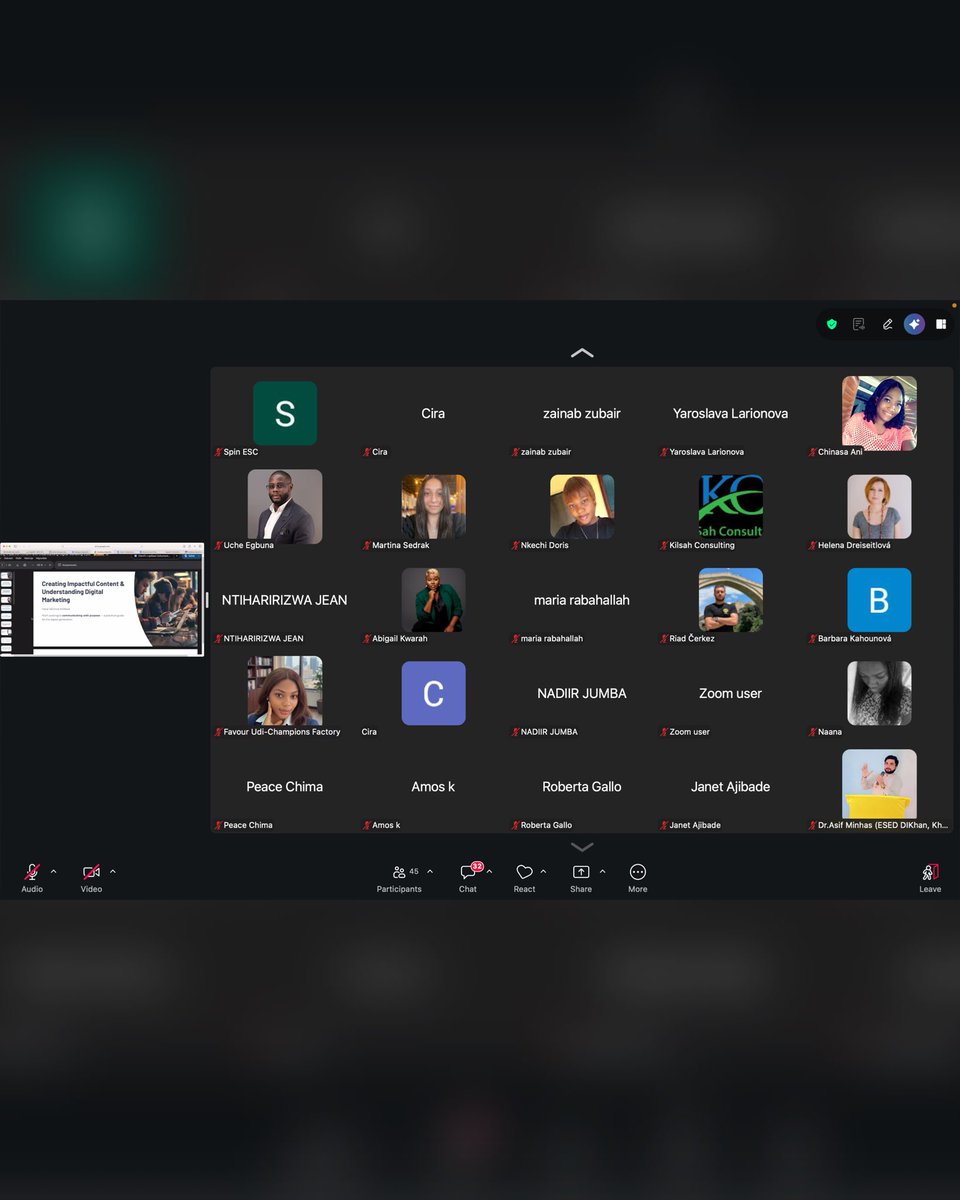This screenshot has width=960, height=1200.
Task: Click muted mic icon beside Peace Chima label
Action: click(218, 825)
